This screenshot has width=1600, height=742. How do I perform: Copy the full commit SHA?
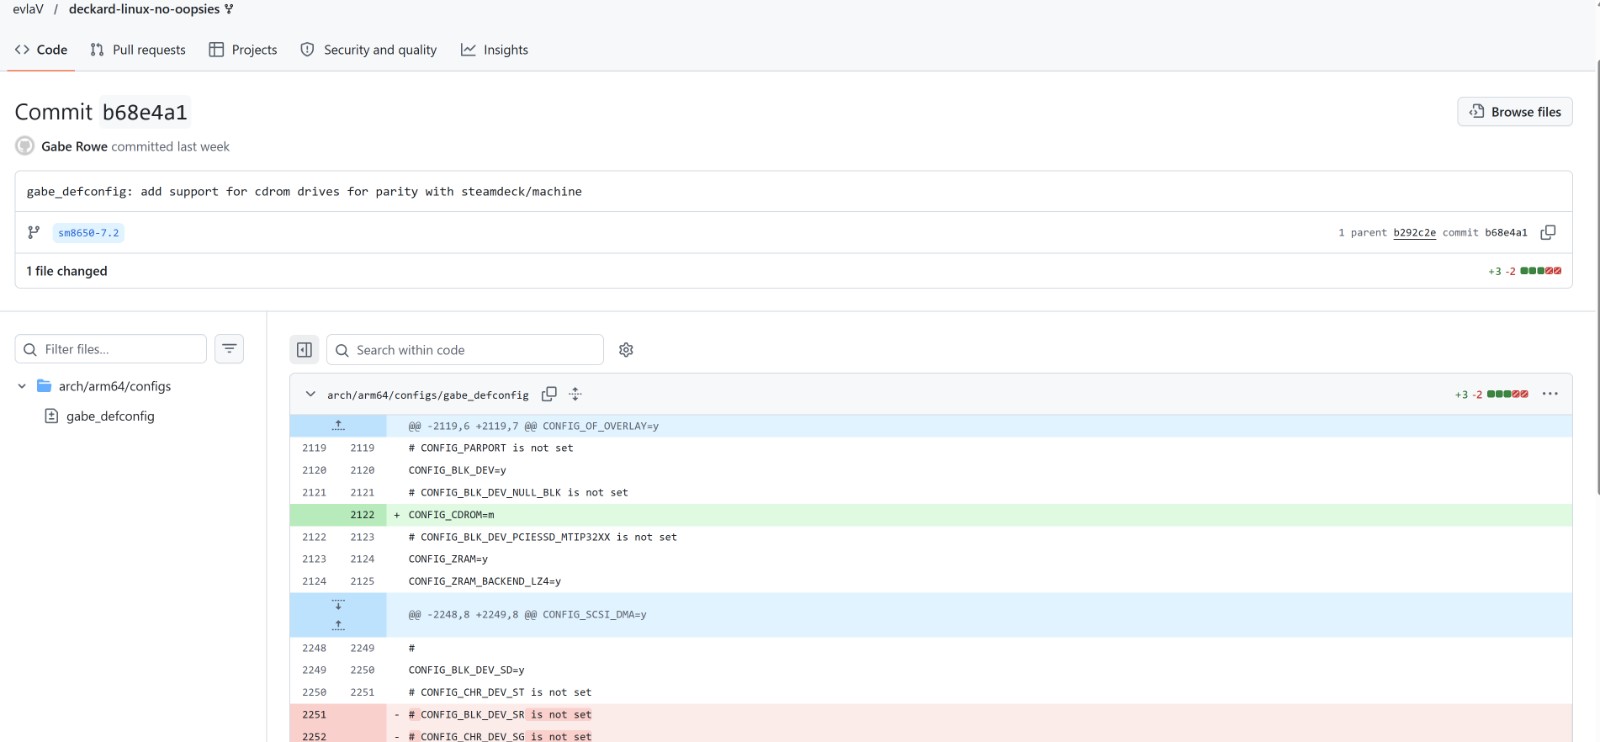coord(1548,232)
